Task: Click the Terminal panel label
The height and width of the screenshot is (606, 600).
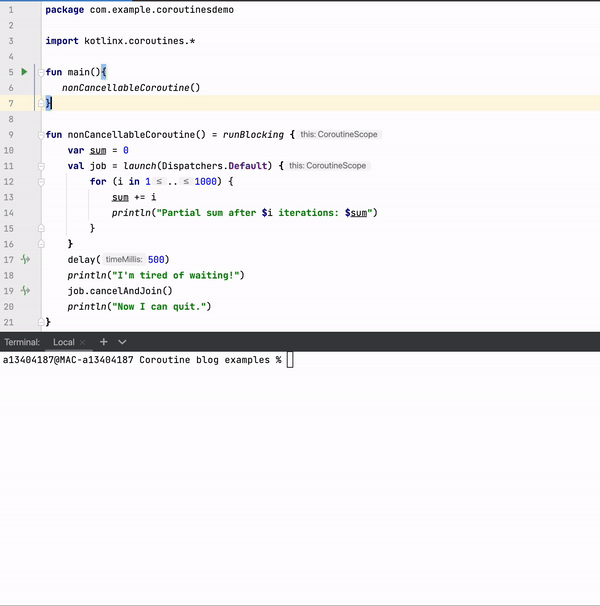Action: coord(22,342)
